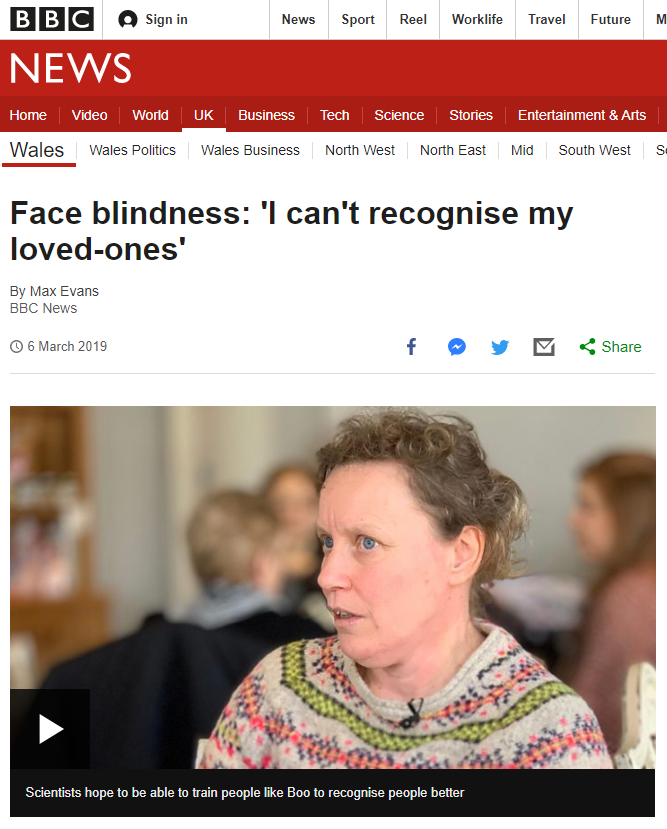The width and height of the screenshot is (667, 829).
Task: Share via Messenger icon
Action: [x=456, y=347]
